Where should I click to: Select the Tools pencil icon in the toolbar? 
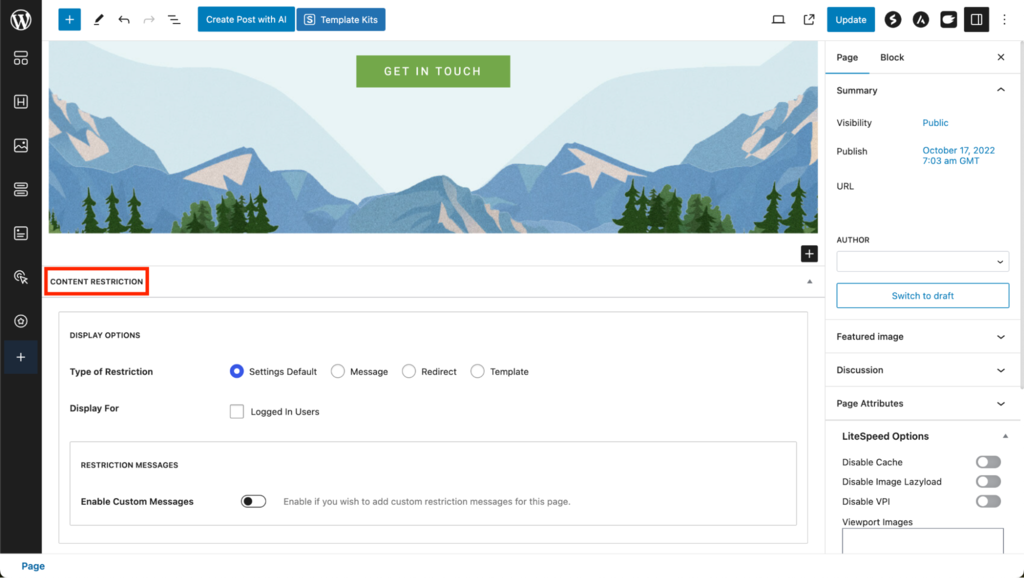click(x=98, y=19)
